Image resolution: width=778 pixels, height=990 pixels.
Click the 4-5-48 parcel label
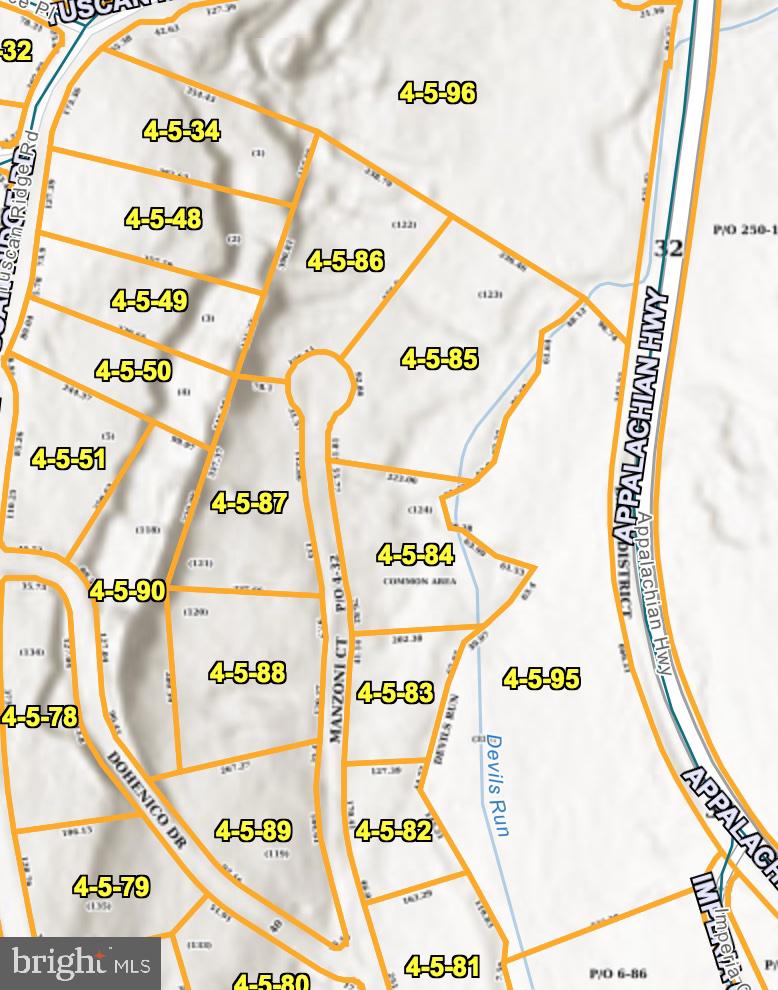[x=164, y=219]
